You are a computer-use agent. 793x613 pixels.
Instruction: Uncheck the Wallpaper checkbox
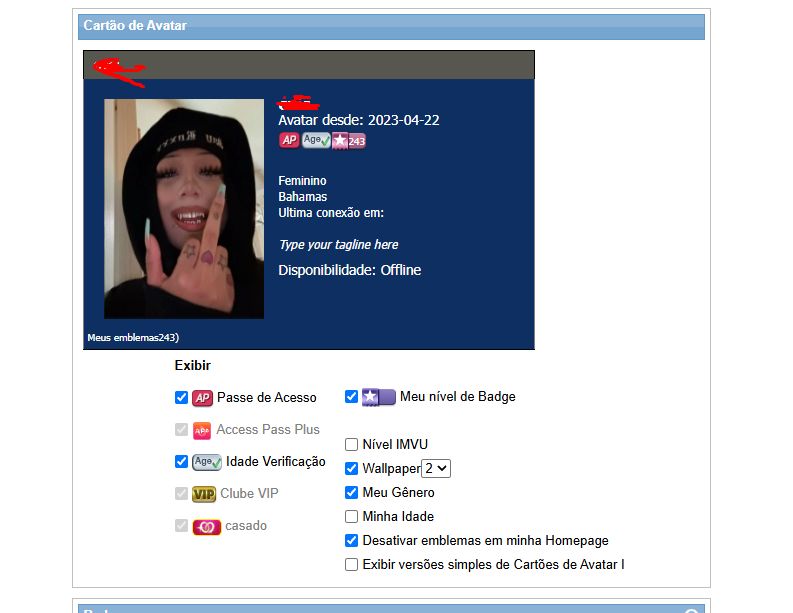351,468
